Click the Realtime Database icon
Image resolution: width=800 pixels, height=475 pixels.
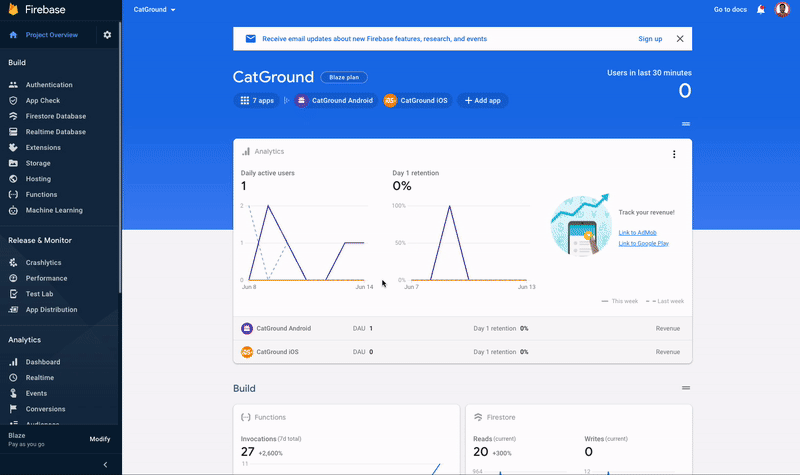(x=13, y=132)
